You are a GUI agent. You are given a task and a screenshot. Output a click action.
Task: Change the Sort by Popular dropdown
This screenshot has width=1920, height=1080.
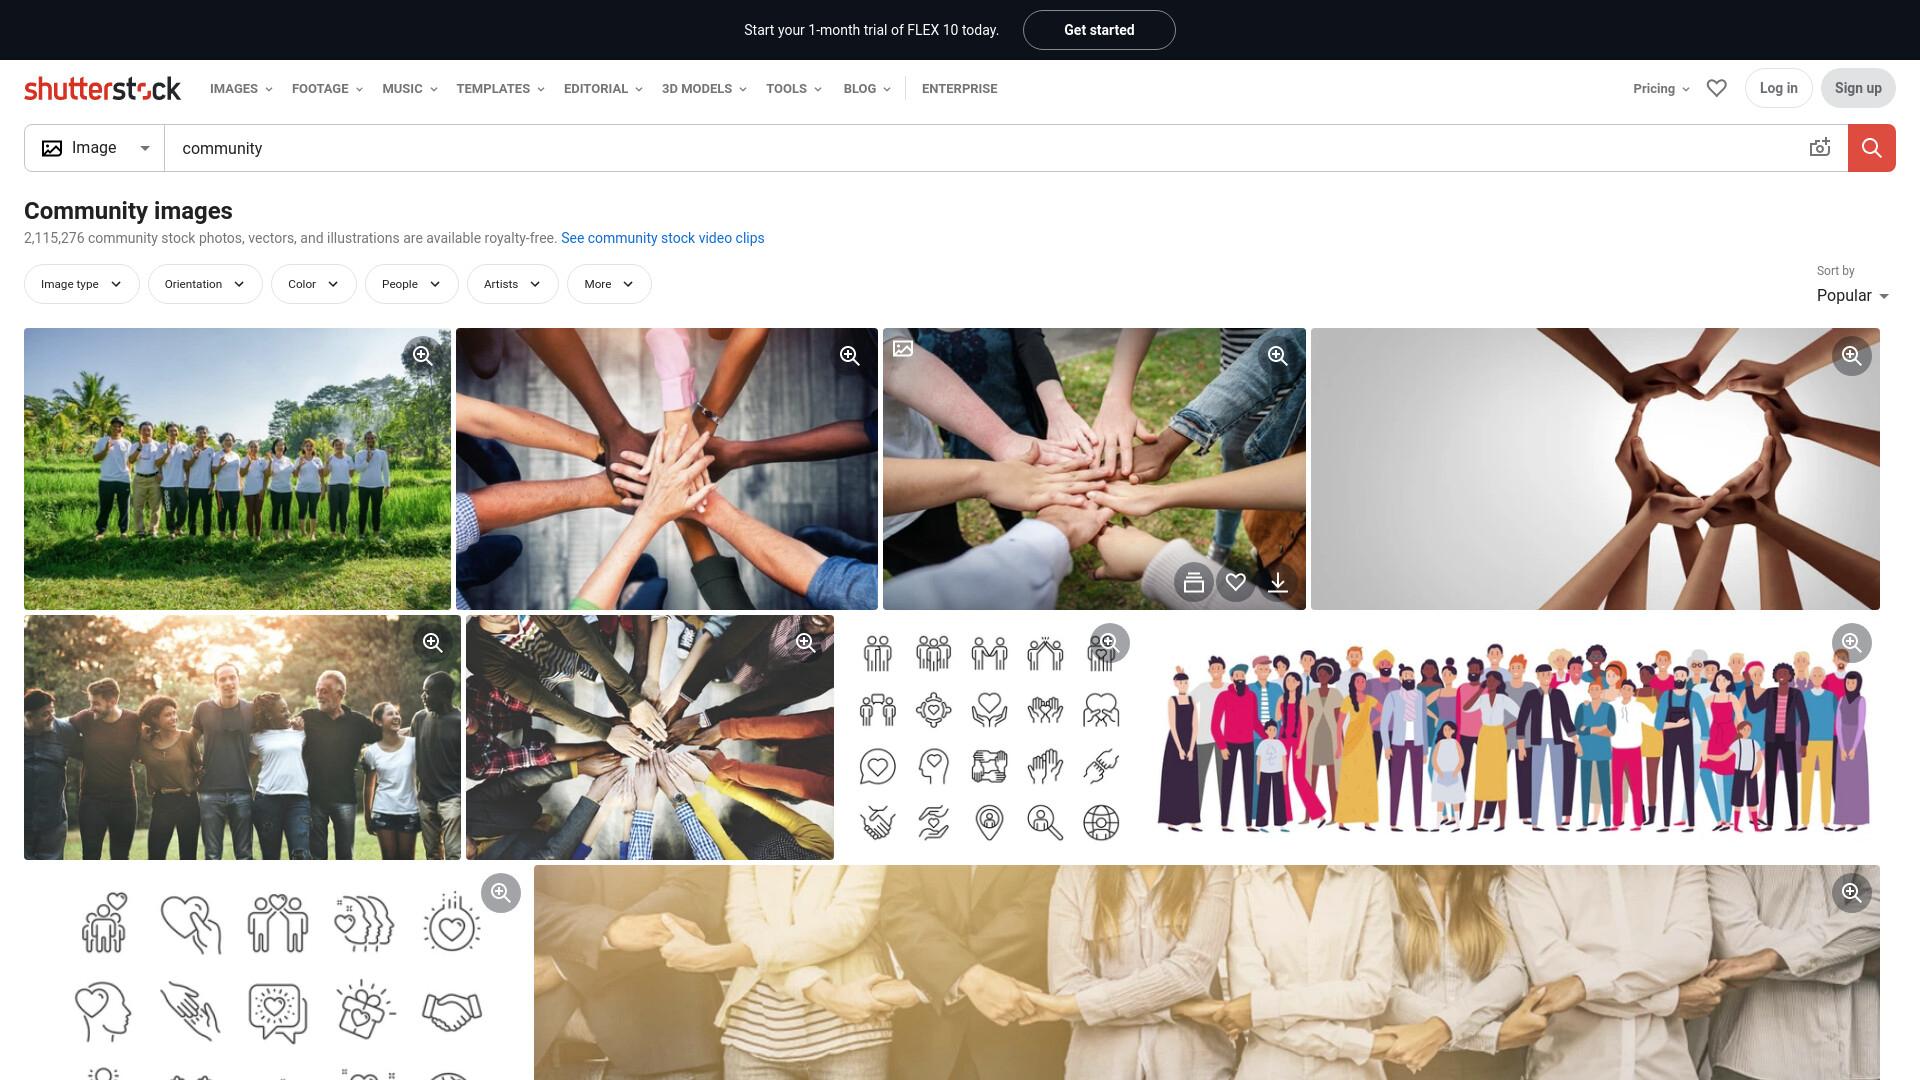1852,296
